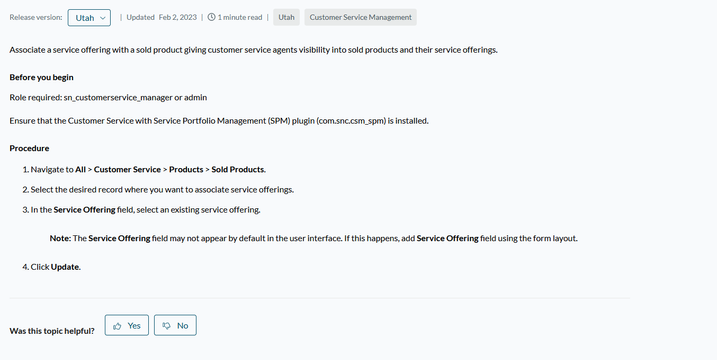Viewport: 717px width, 360px height.
Task: Select the Utah tag chip
Action: click(x=286, y=17)
